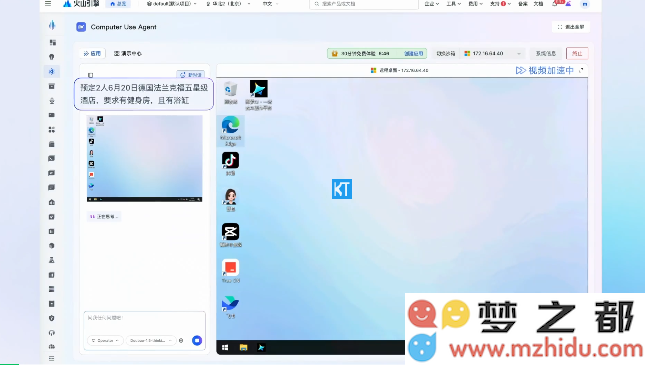This screenshot has width=645, height=365.
Task: Click the flask icon in the left sidebar
Action: pyautogui.click(x=52, y=260)
